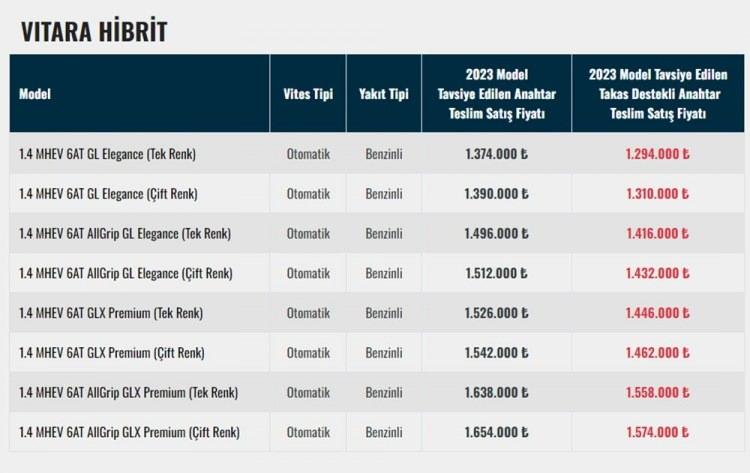The image size is (750, 473).
Task: Select the GL Elegance (Çift Renk) model name
Action: click(108, 194)
